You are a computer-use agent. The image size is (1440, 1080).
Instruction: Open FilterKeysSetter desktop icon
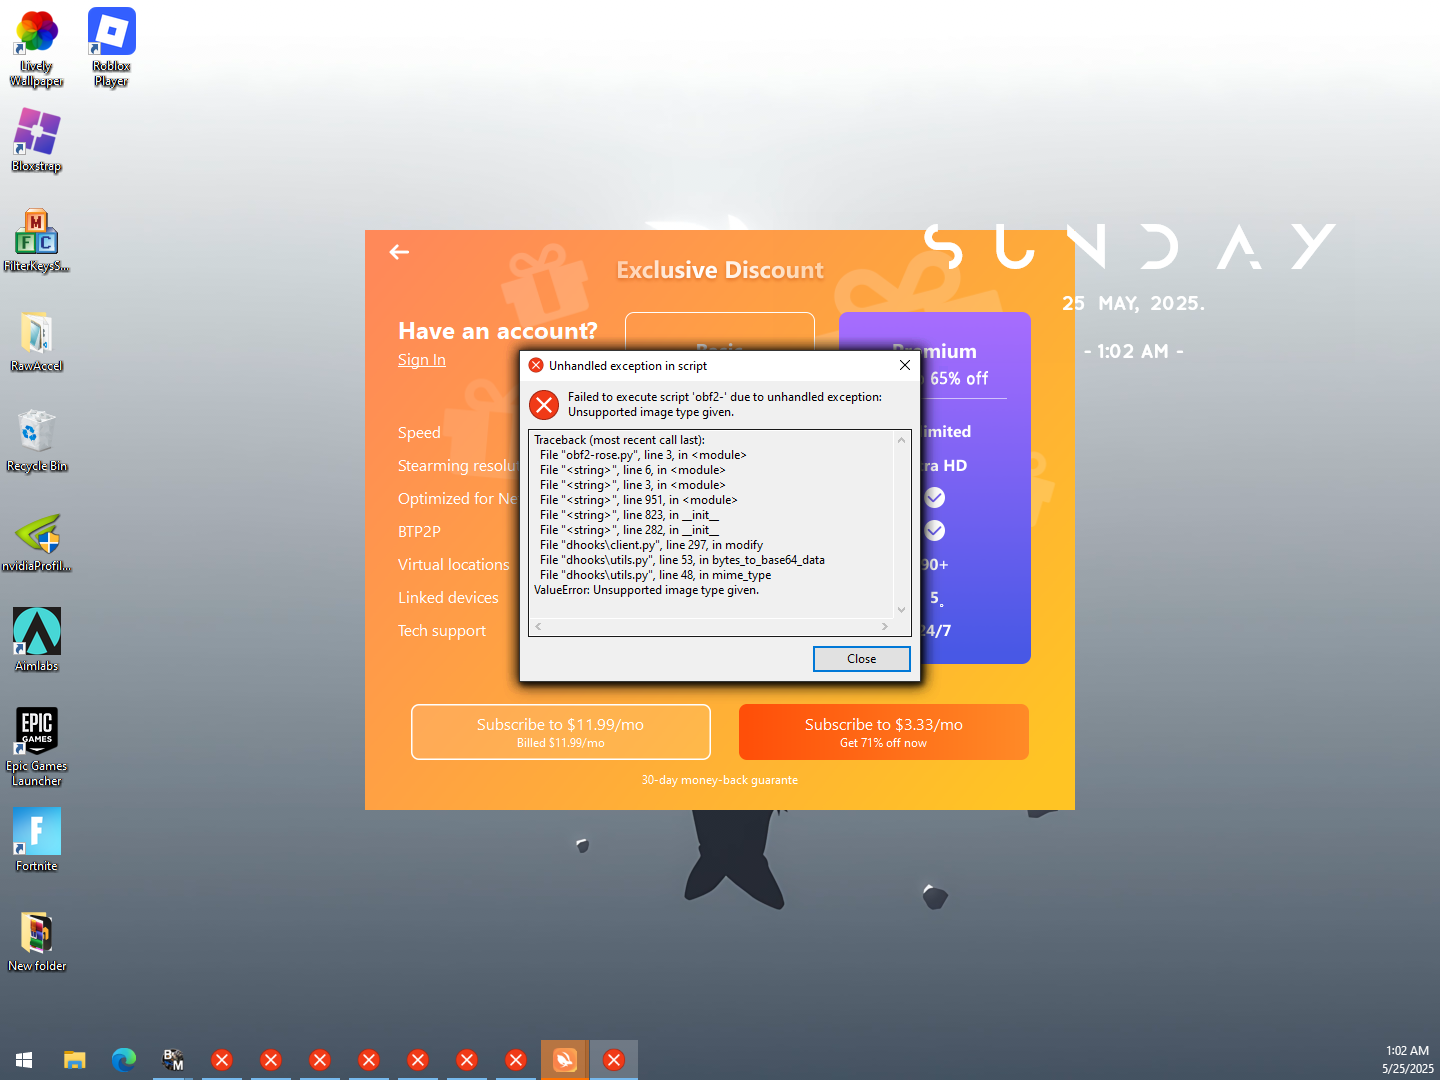tap(37, 240)
